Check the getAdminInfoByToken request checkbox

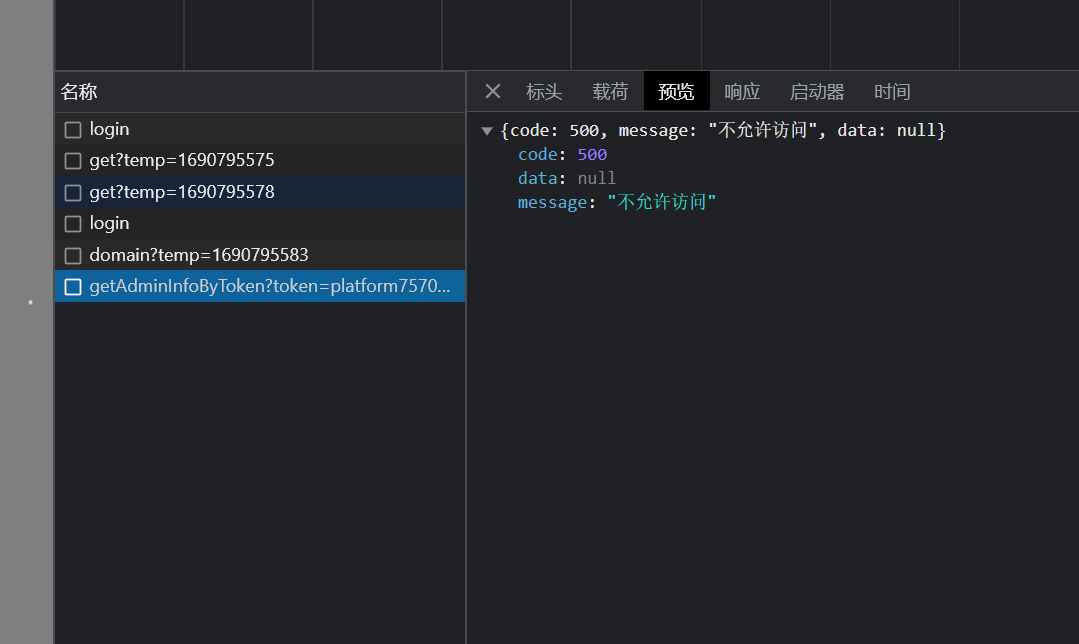point(73,287)
